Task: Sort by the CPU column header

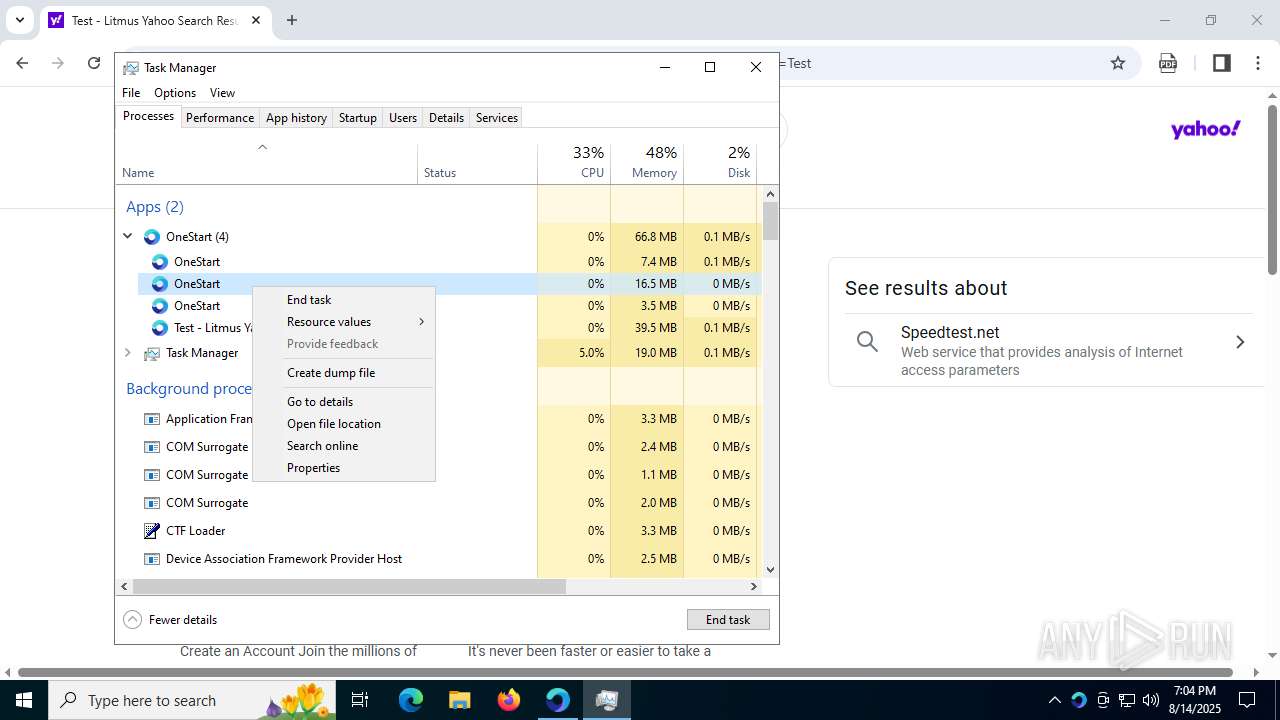Action: point(574,163)
